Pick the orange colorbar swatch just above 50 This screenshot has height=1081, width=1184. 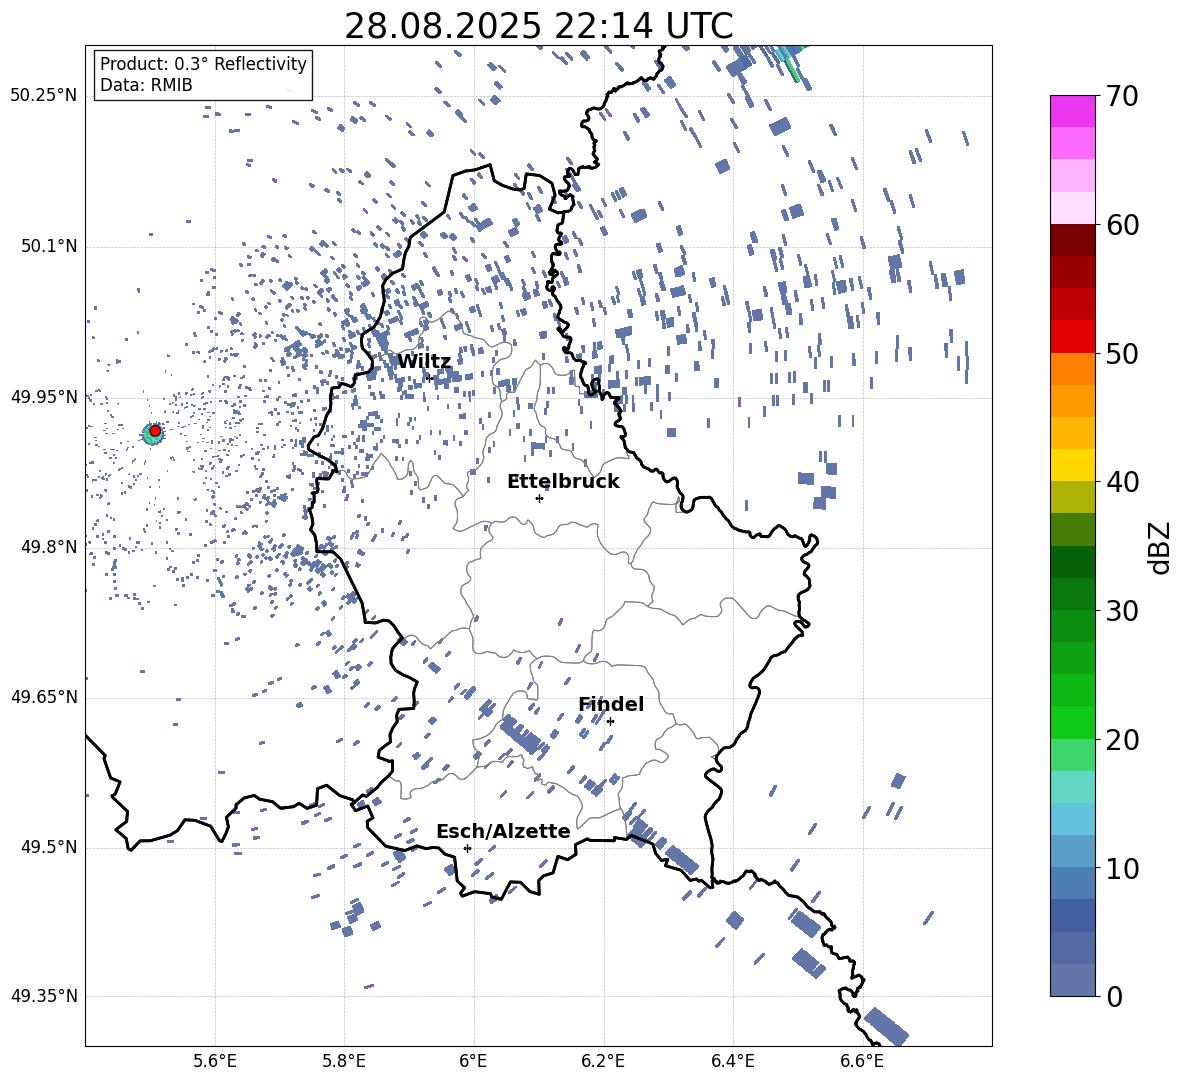(1072, 369)
